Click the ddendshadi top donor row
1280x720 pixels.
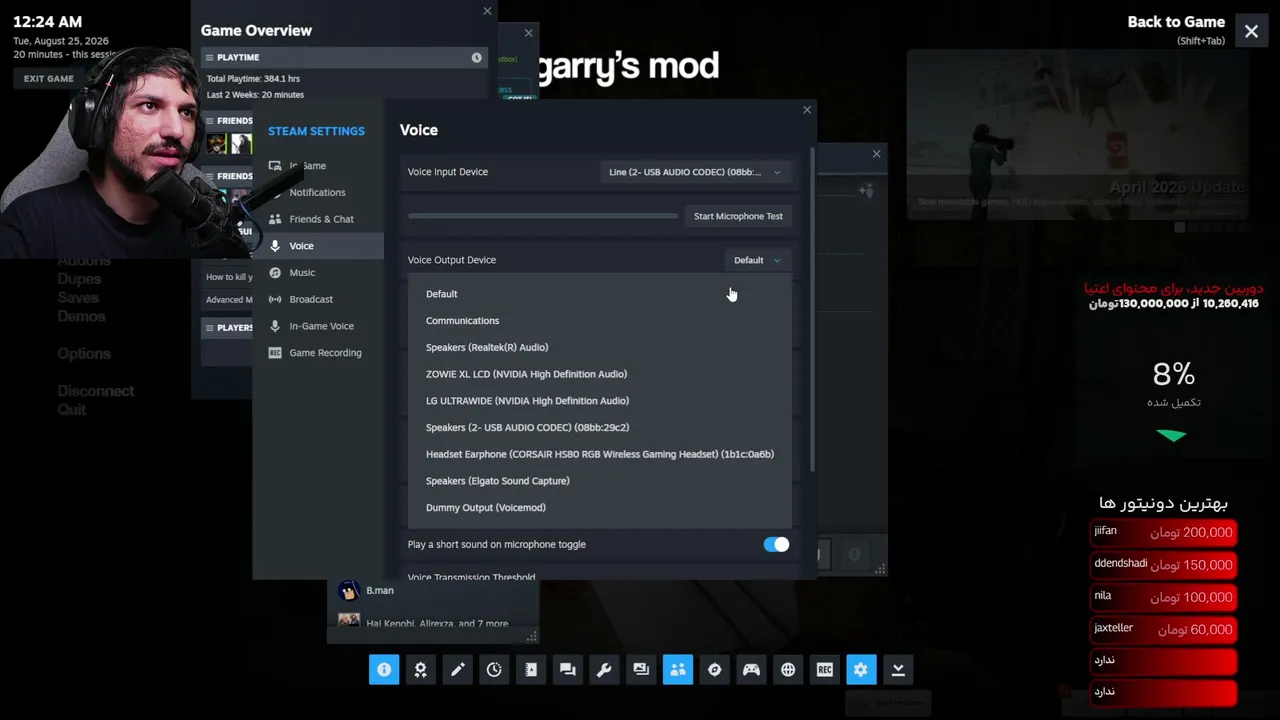(1163, 565)
